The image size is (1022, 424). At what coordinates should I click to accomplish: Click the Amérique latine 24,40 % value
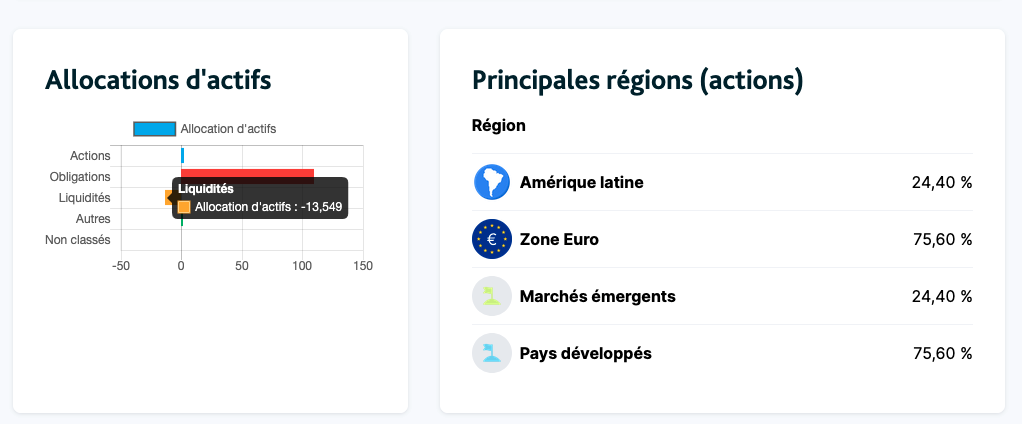[942, 182]
